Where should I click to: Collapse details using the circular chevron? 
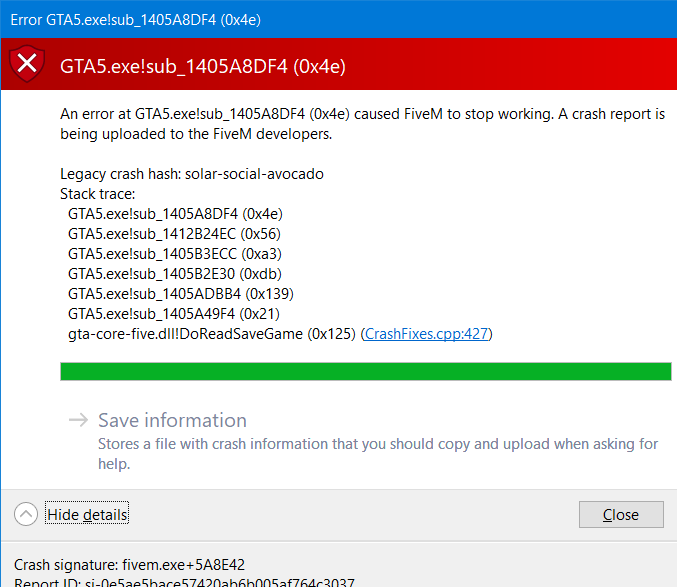click(x=26, y=514)
